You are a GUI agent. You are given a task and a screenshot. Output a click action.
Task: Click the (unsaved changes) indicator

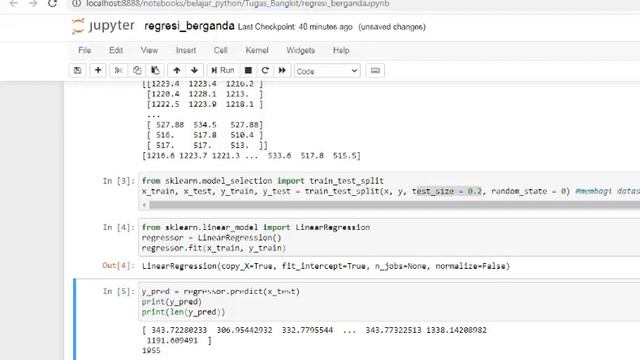tap(392, 27)
